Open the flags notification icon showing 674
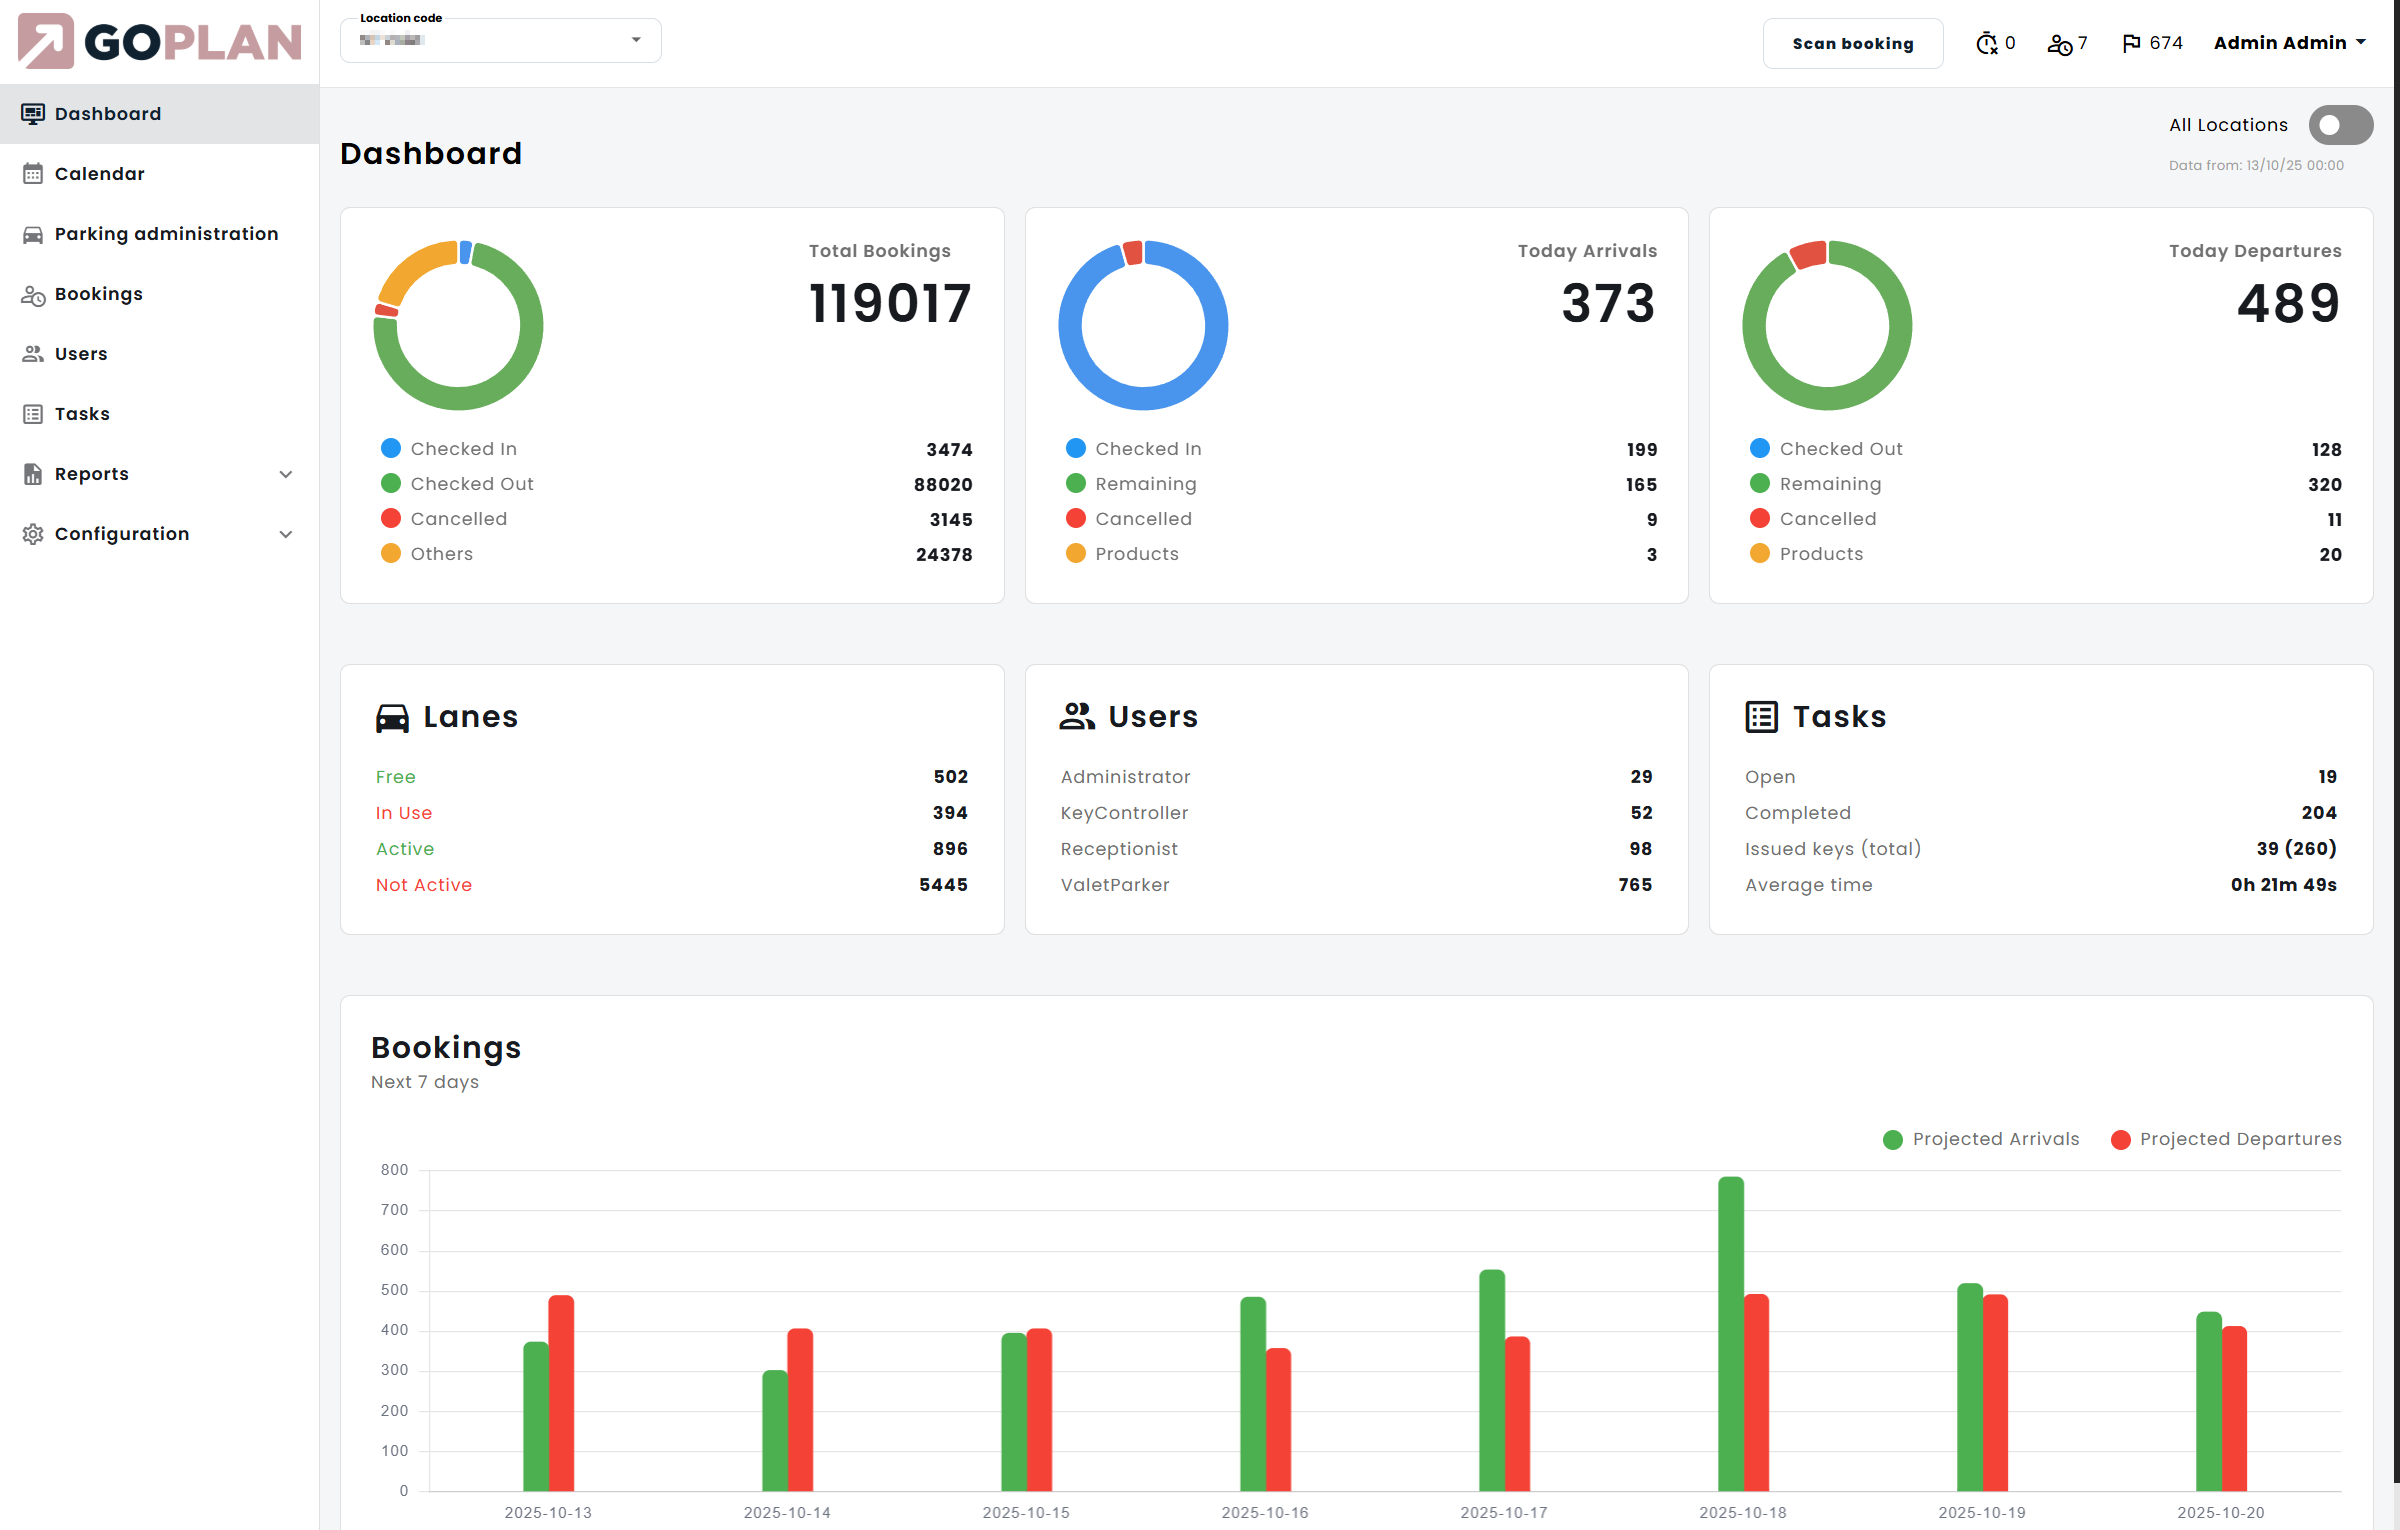 coord(2133,42)
